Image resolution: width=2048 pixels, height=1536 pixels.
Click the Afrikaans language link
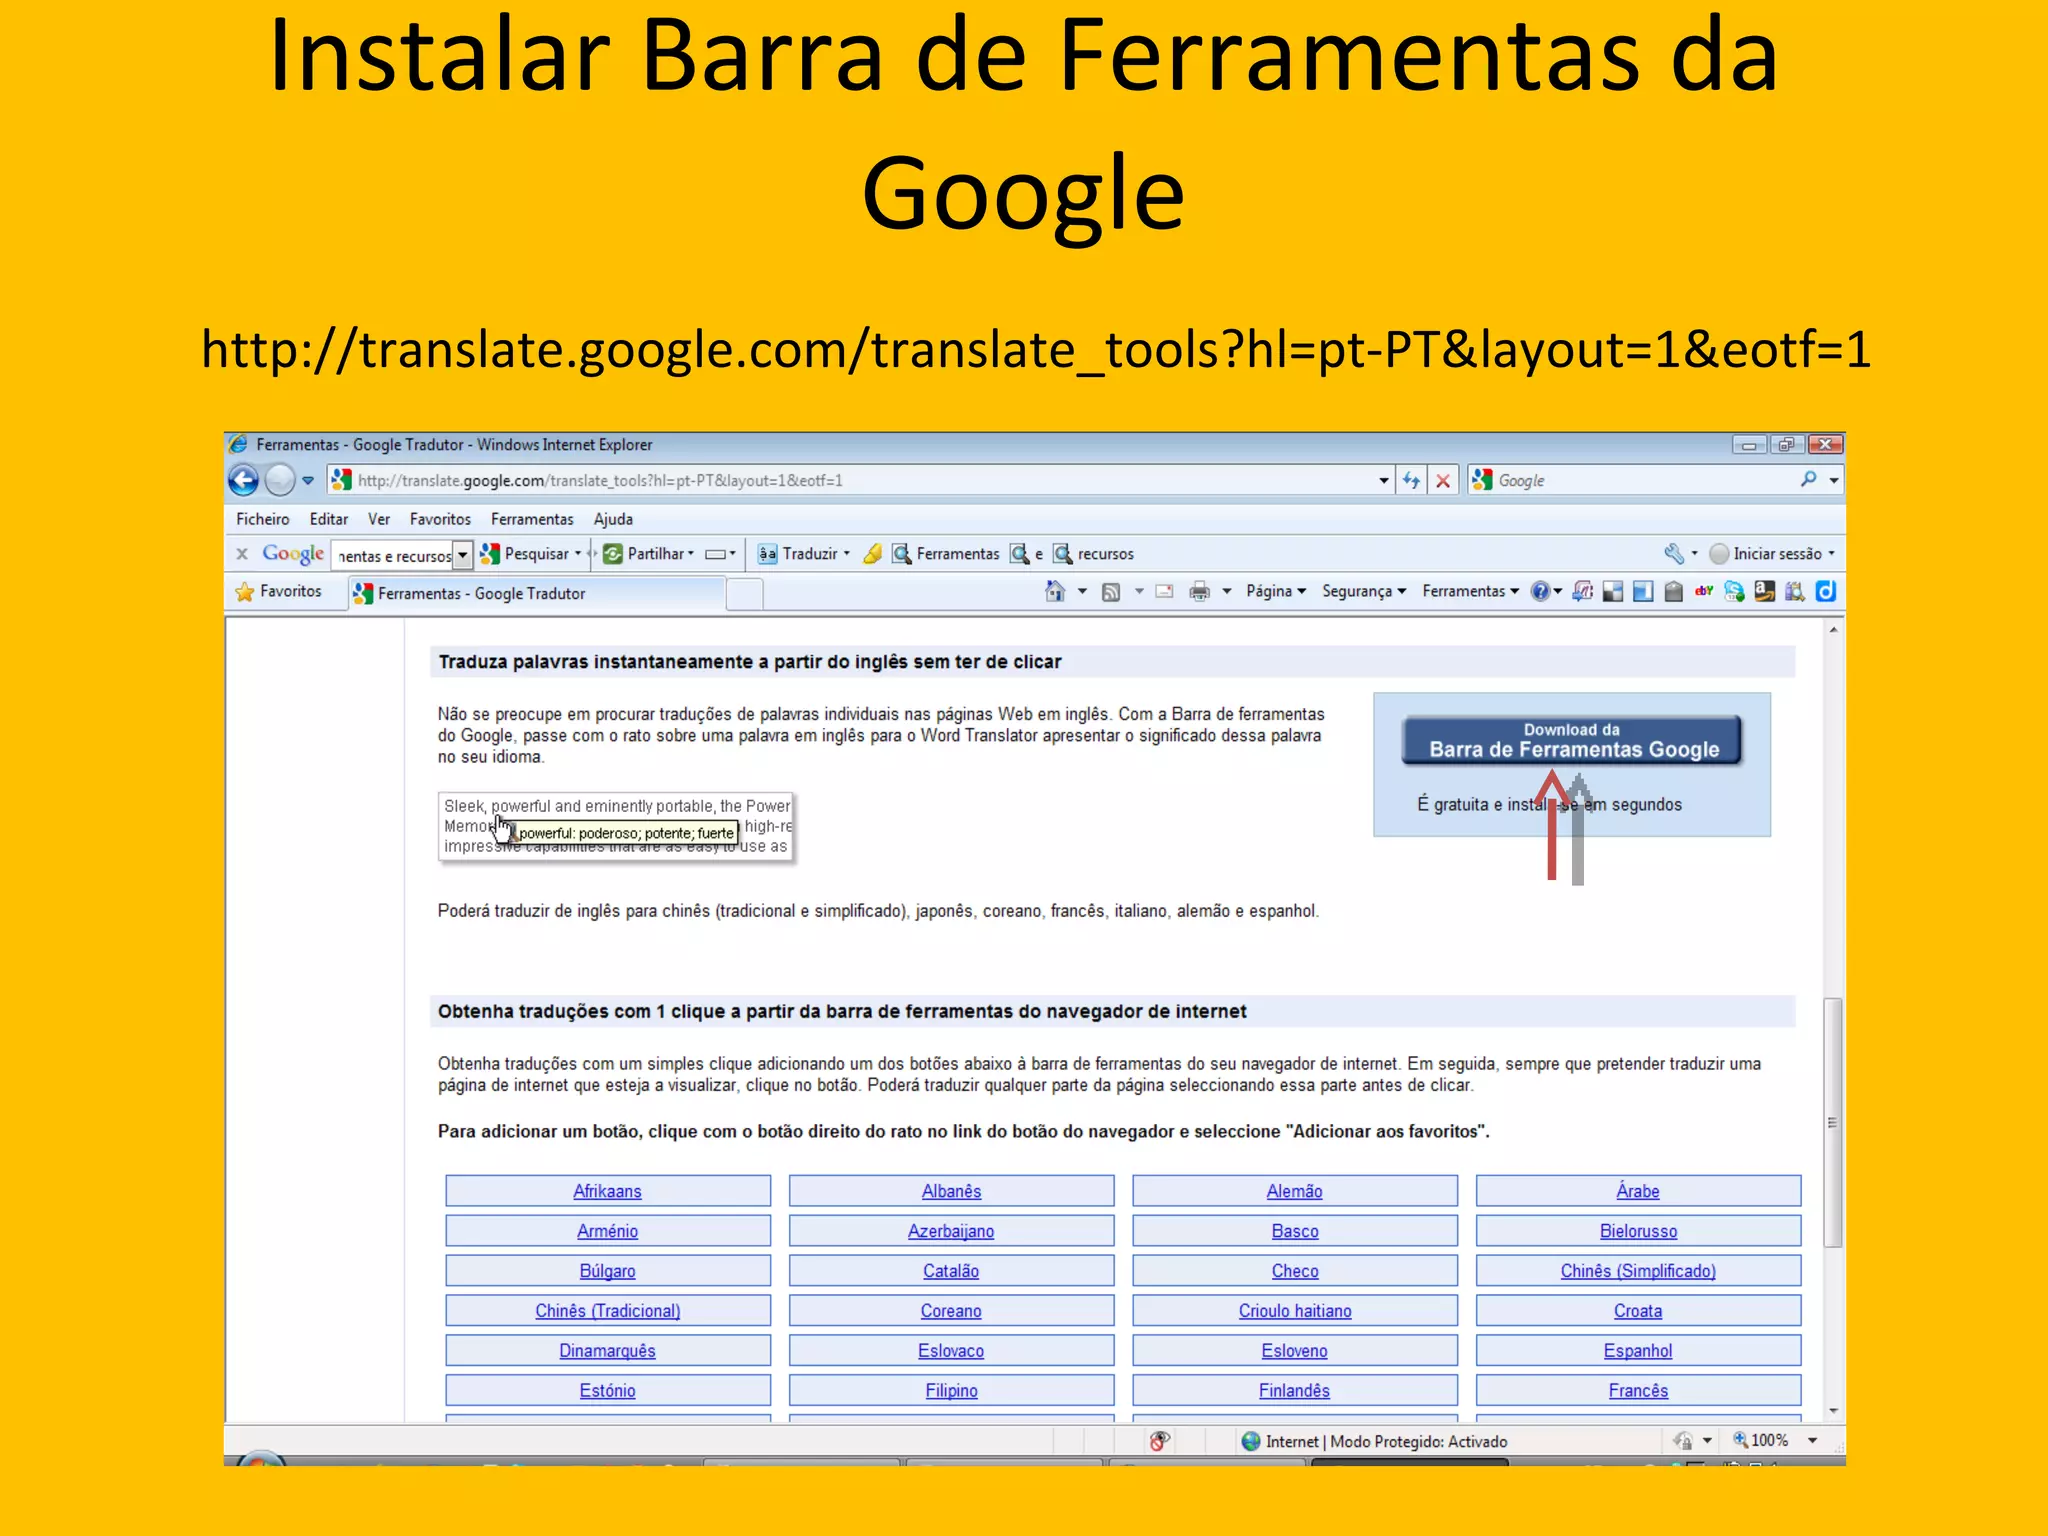pyautogui.click(x=607, y=1191)
